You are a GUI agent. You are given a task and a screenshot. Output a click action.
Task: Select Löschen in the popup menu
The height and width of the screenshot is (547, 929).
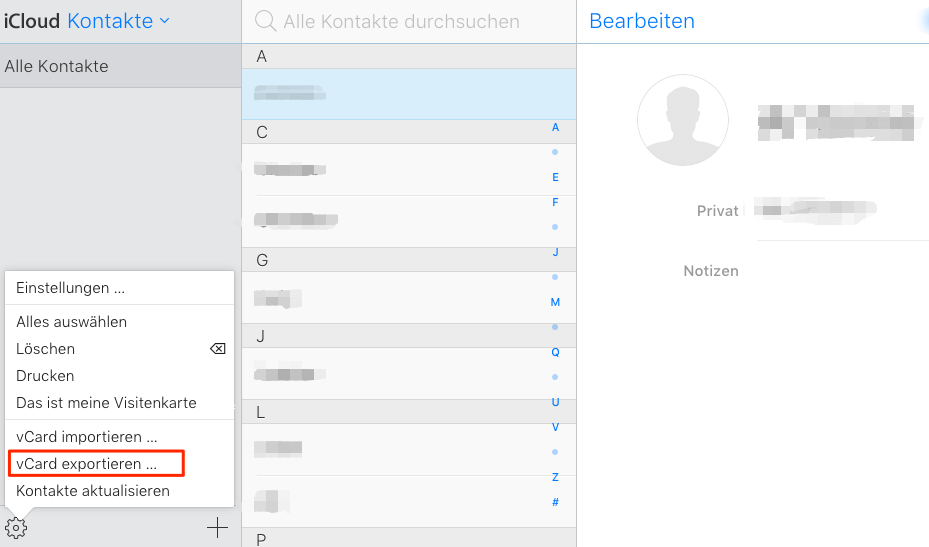coord(46,349)
